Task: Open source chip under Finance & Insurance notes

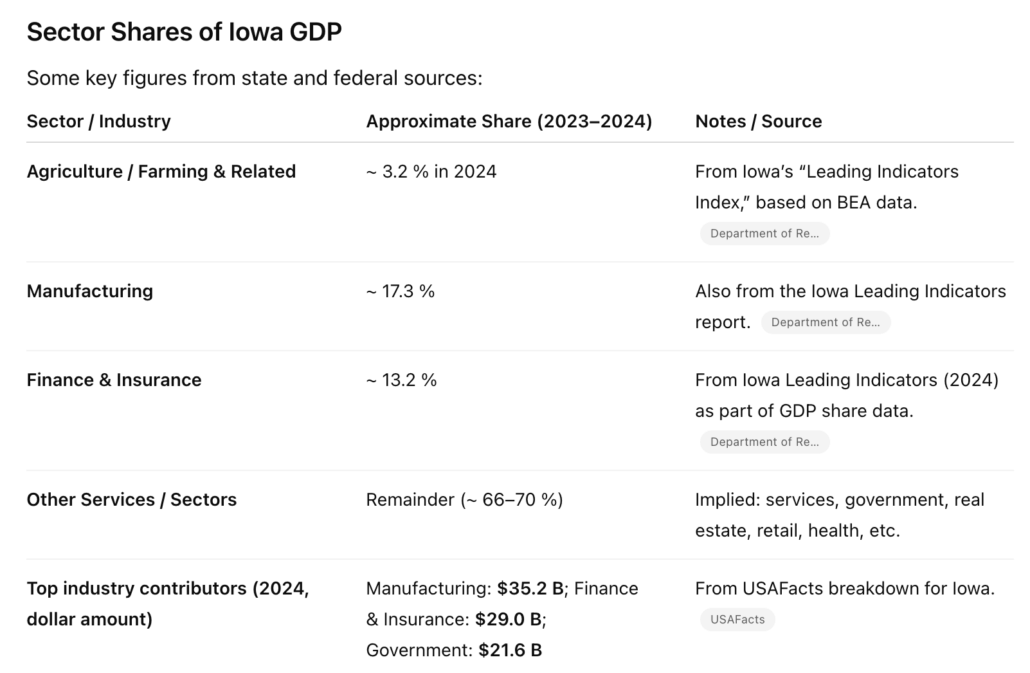Action: (x=764, y=442)
